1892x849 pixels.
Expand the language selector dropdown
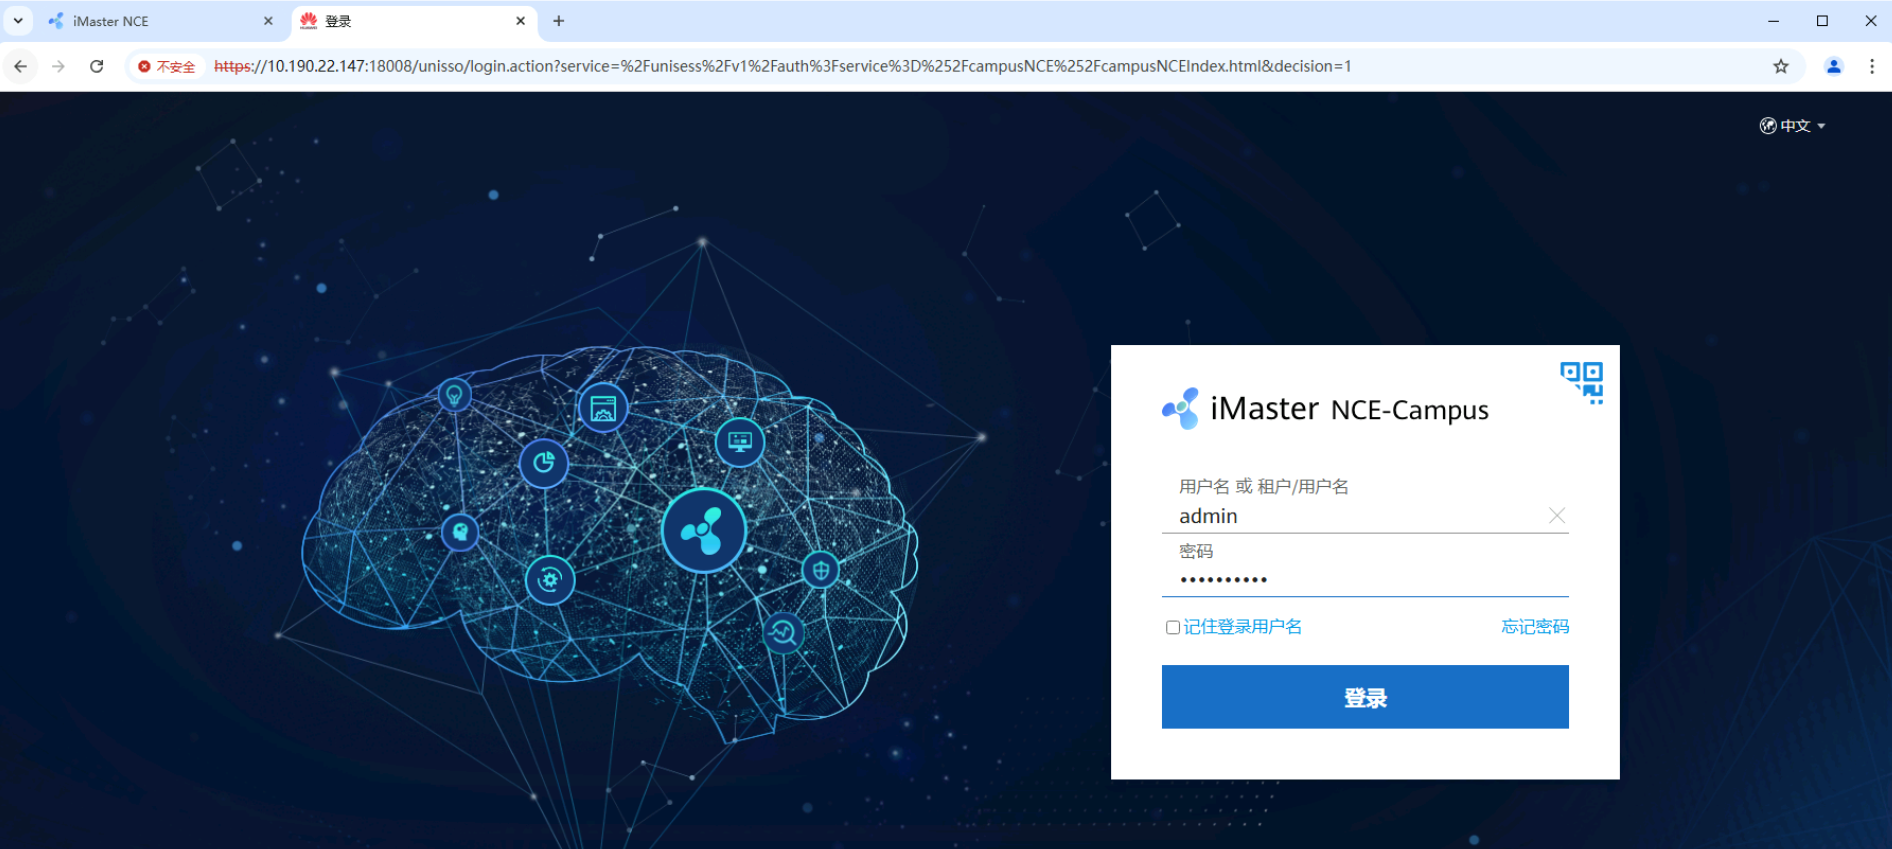pos(1793,126)
